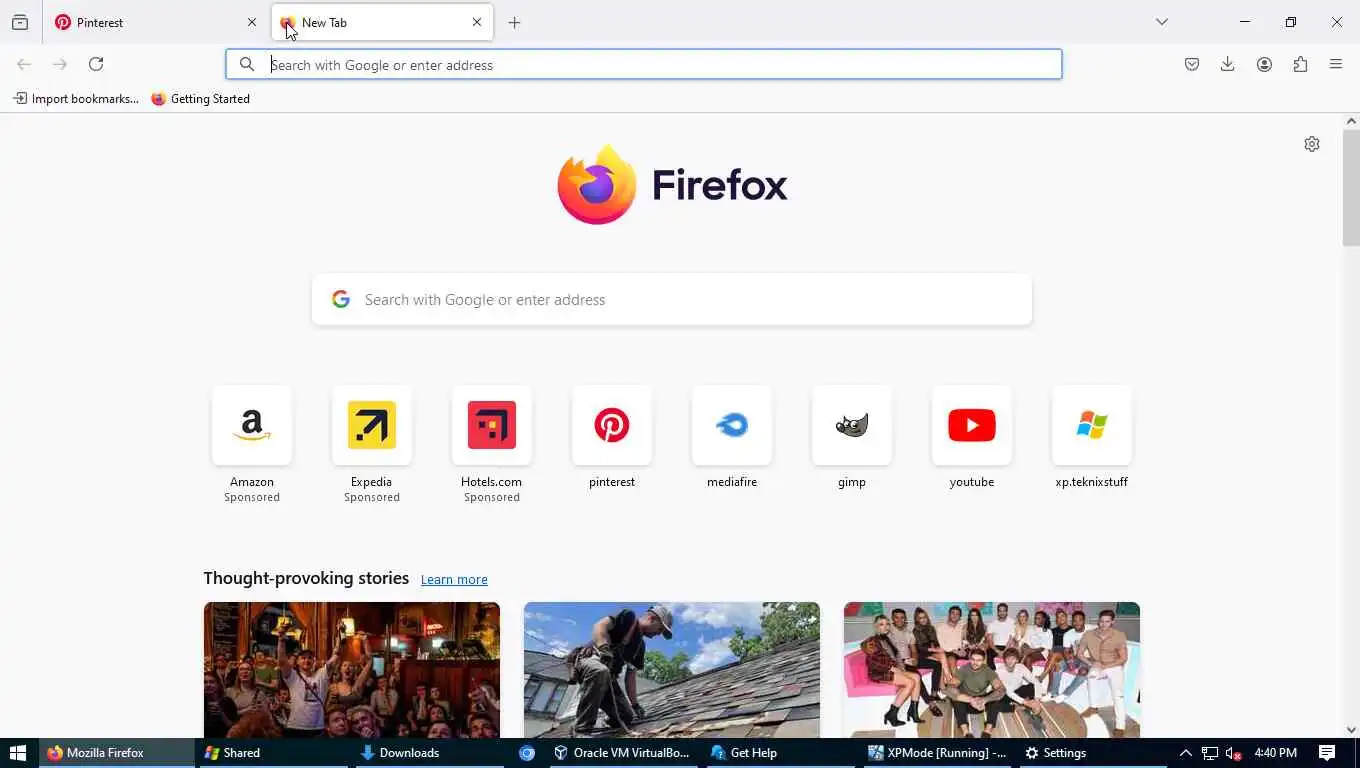The width and height of the screenshot is (1360, 768).
Task: Click the page scrollbar up arrow
Action: pos(1351,121)
